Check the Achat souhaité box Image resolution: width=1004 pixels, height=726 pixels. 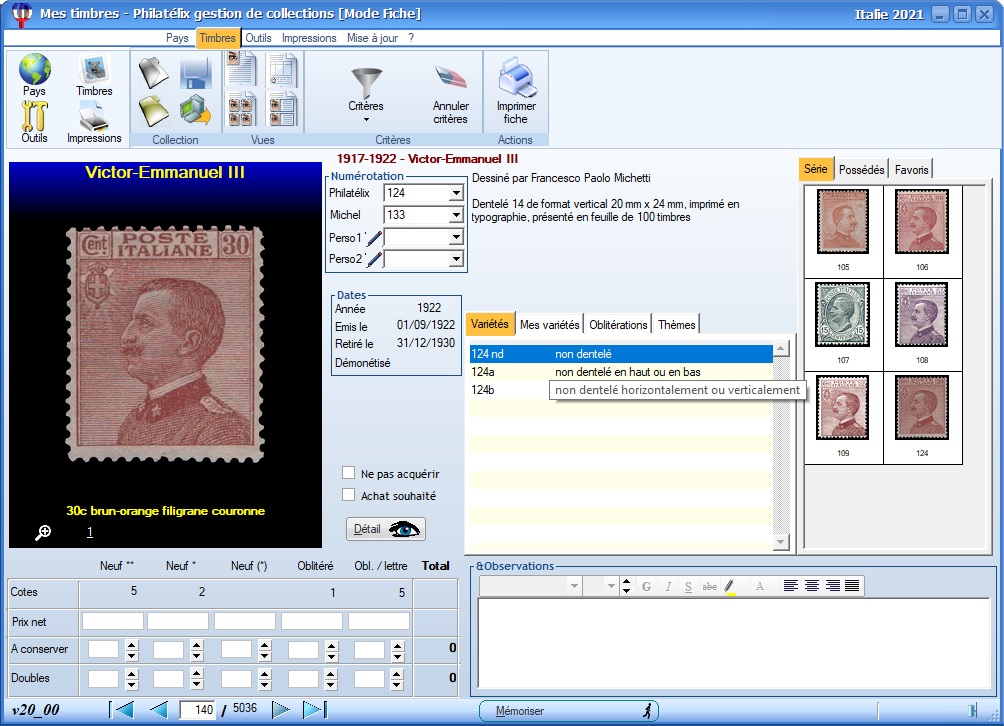tap(348, 495)
